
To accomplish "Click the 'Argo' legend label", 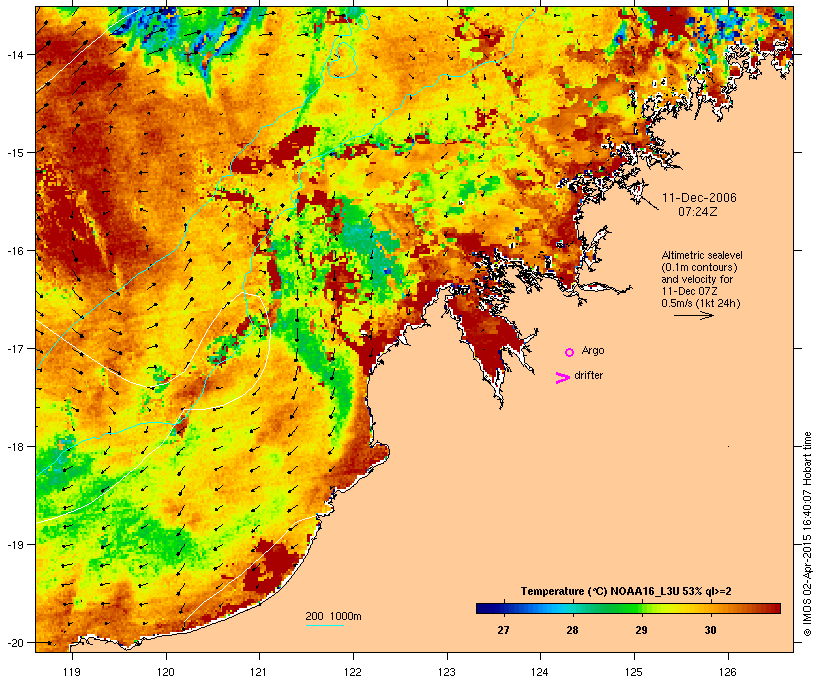I will point(593,350).
